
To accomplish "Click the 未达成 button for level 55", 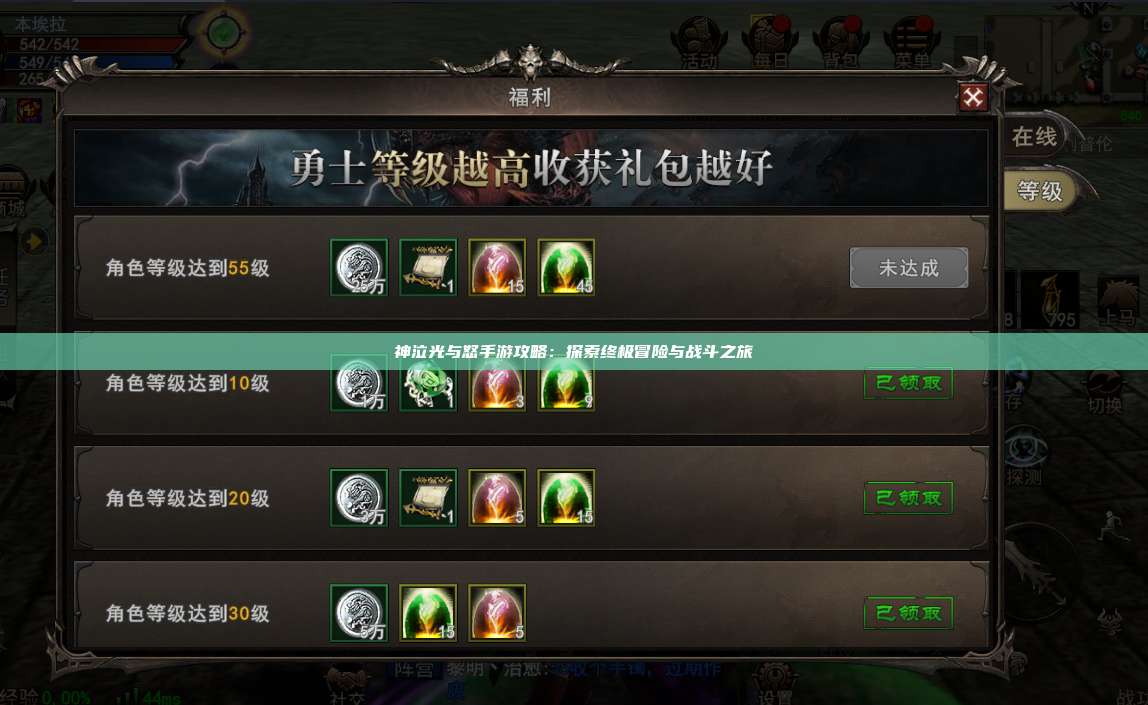I will tap(909, 268).
